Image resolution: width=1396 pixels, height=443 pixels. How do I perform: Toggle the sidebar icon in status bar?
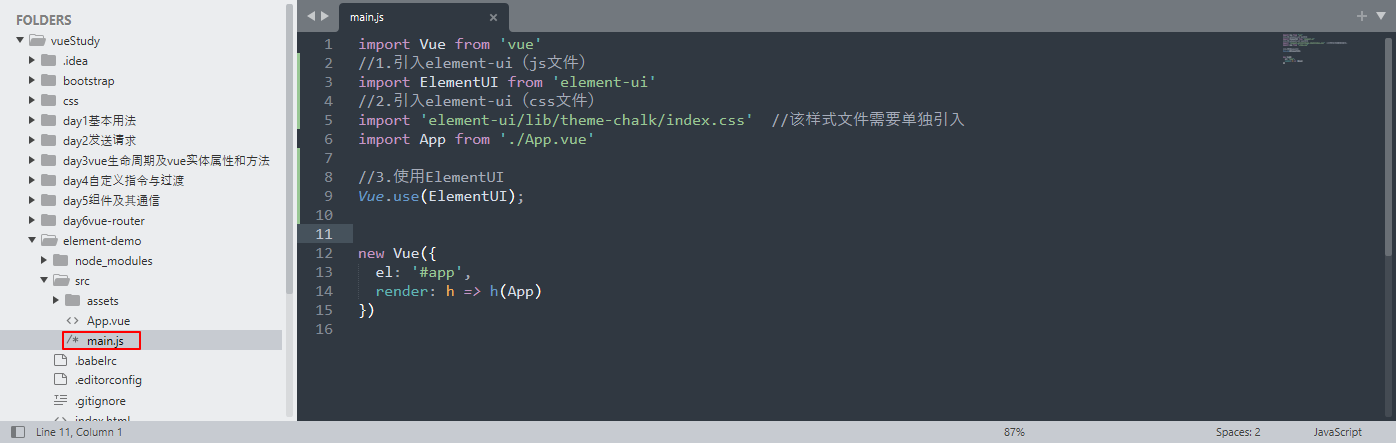click(18, 432)
